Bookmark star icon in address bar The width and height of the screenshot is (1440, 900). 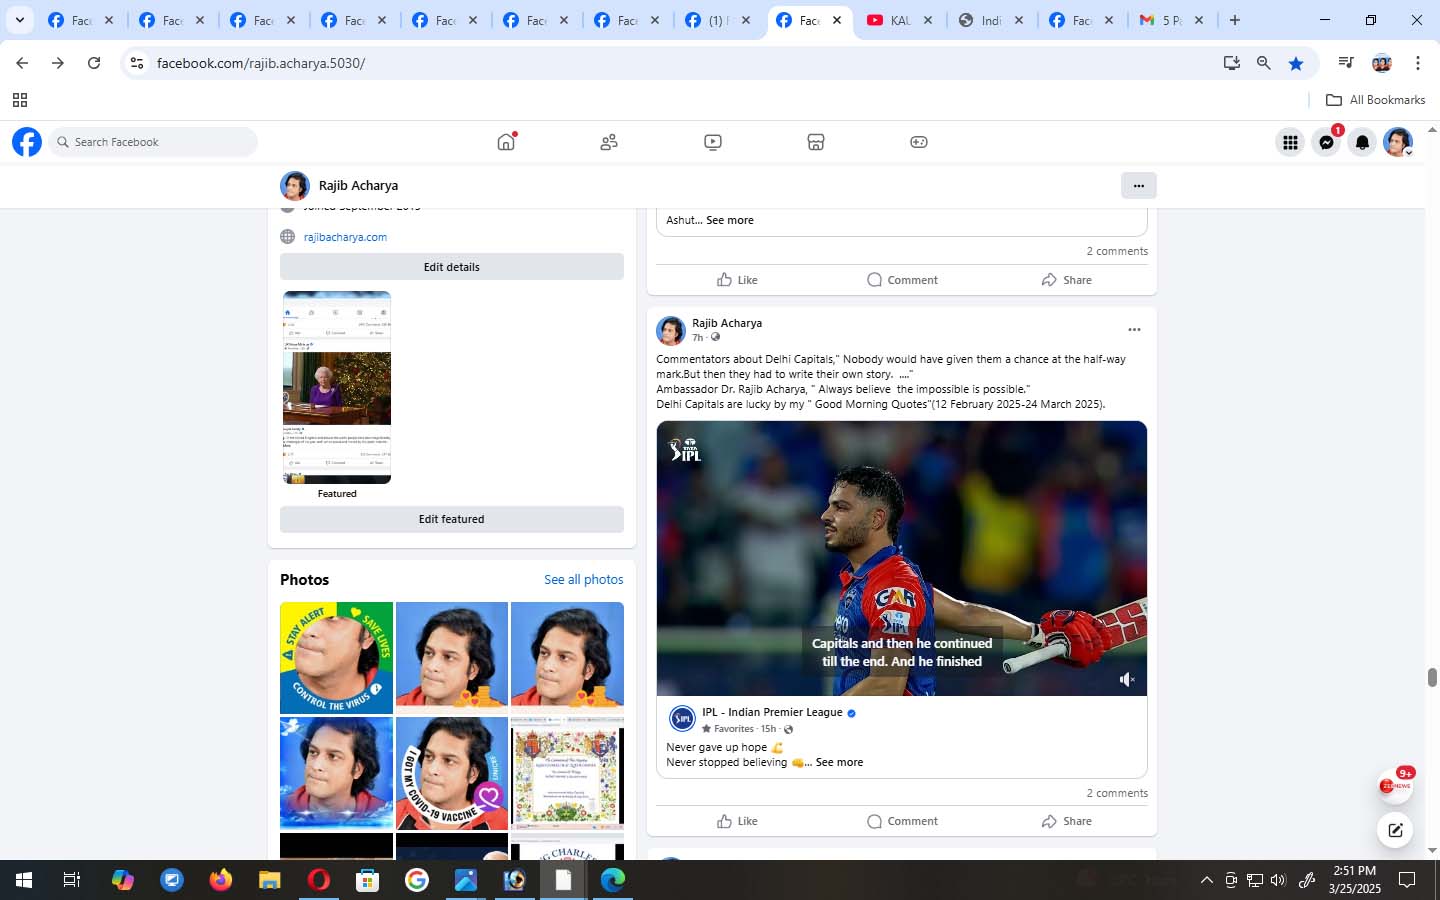pos(1296,63)
